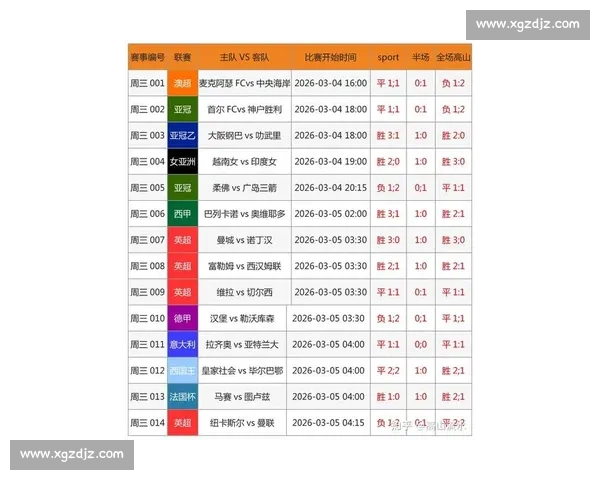Click half-time score 0:0 in row 011
Screen dimensions: 600x480
click(x=420, y=344)
